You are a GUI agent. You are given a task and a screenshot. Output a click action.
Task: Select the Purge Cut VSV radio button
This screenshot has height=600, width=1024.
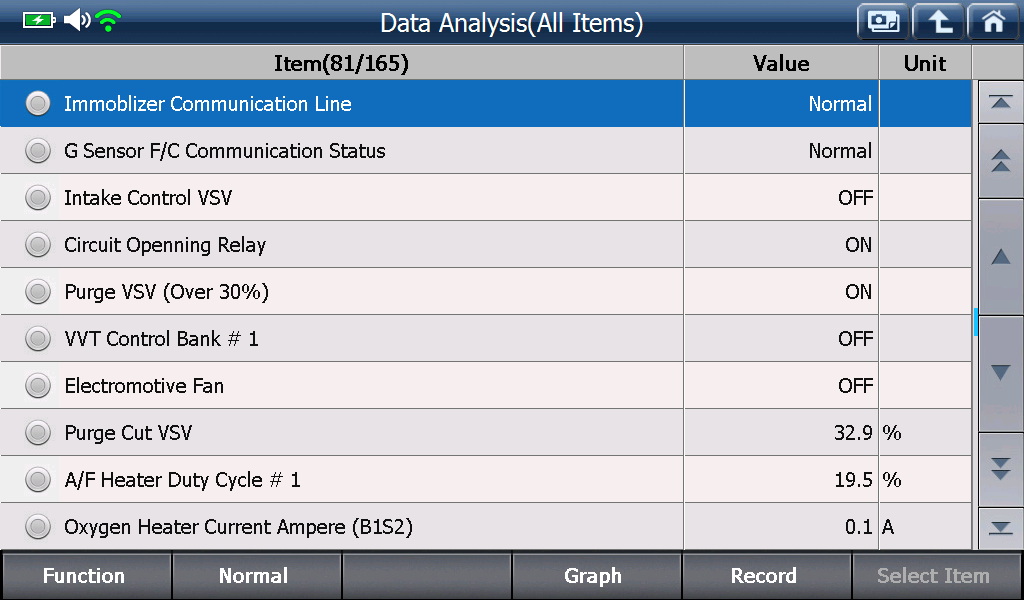[38, 432]
